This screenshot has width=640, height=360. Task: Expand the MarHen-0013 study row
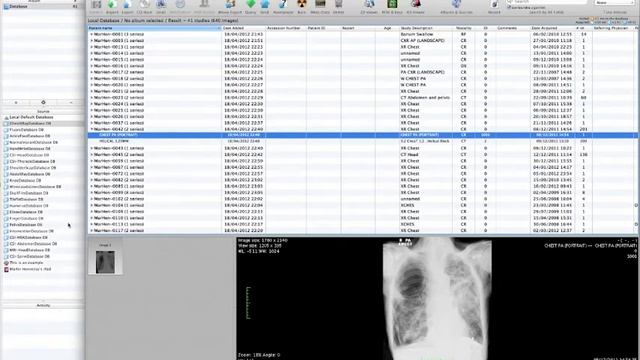pyautogui.click(x=91, y=47)
